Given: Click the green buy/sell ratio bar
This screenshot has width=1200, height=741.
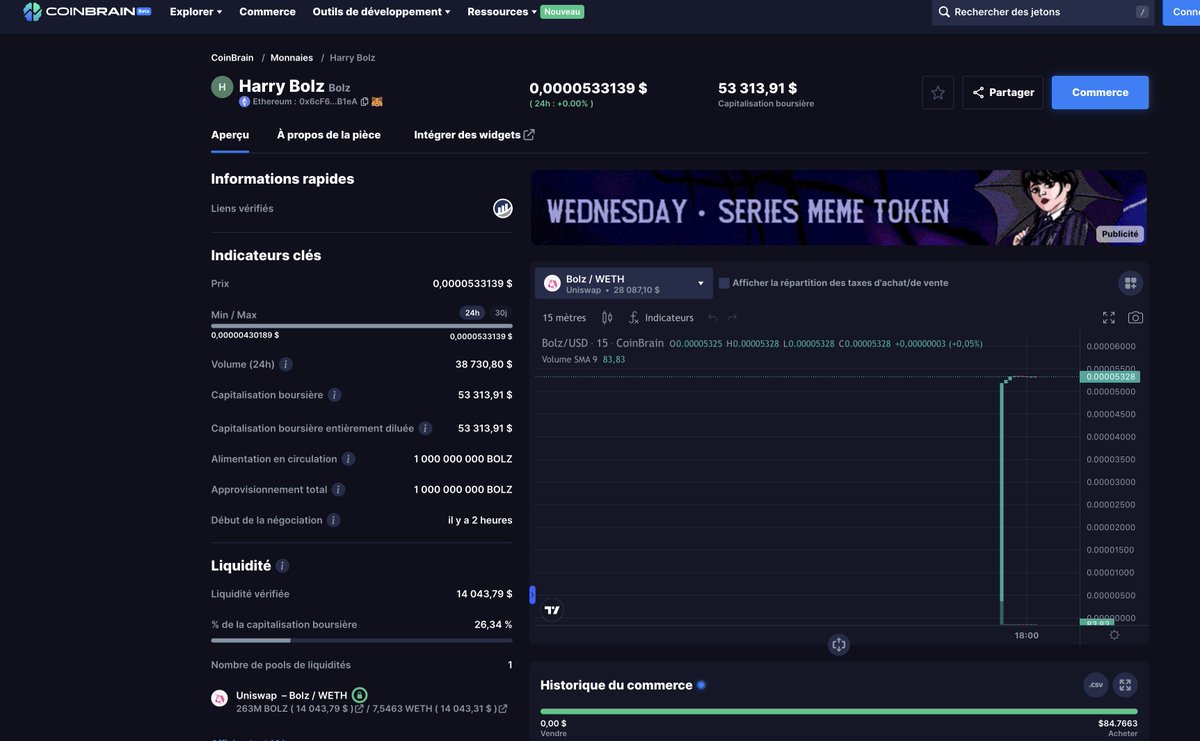Looking at the screenshot, I should point(839,712).
